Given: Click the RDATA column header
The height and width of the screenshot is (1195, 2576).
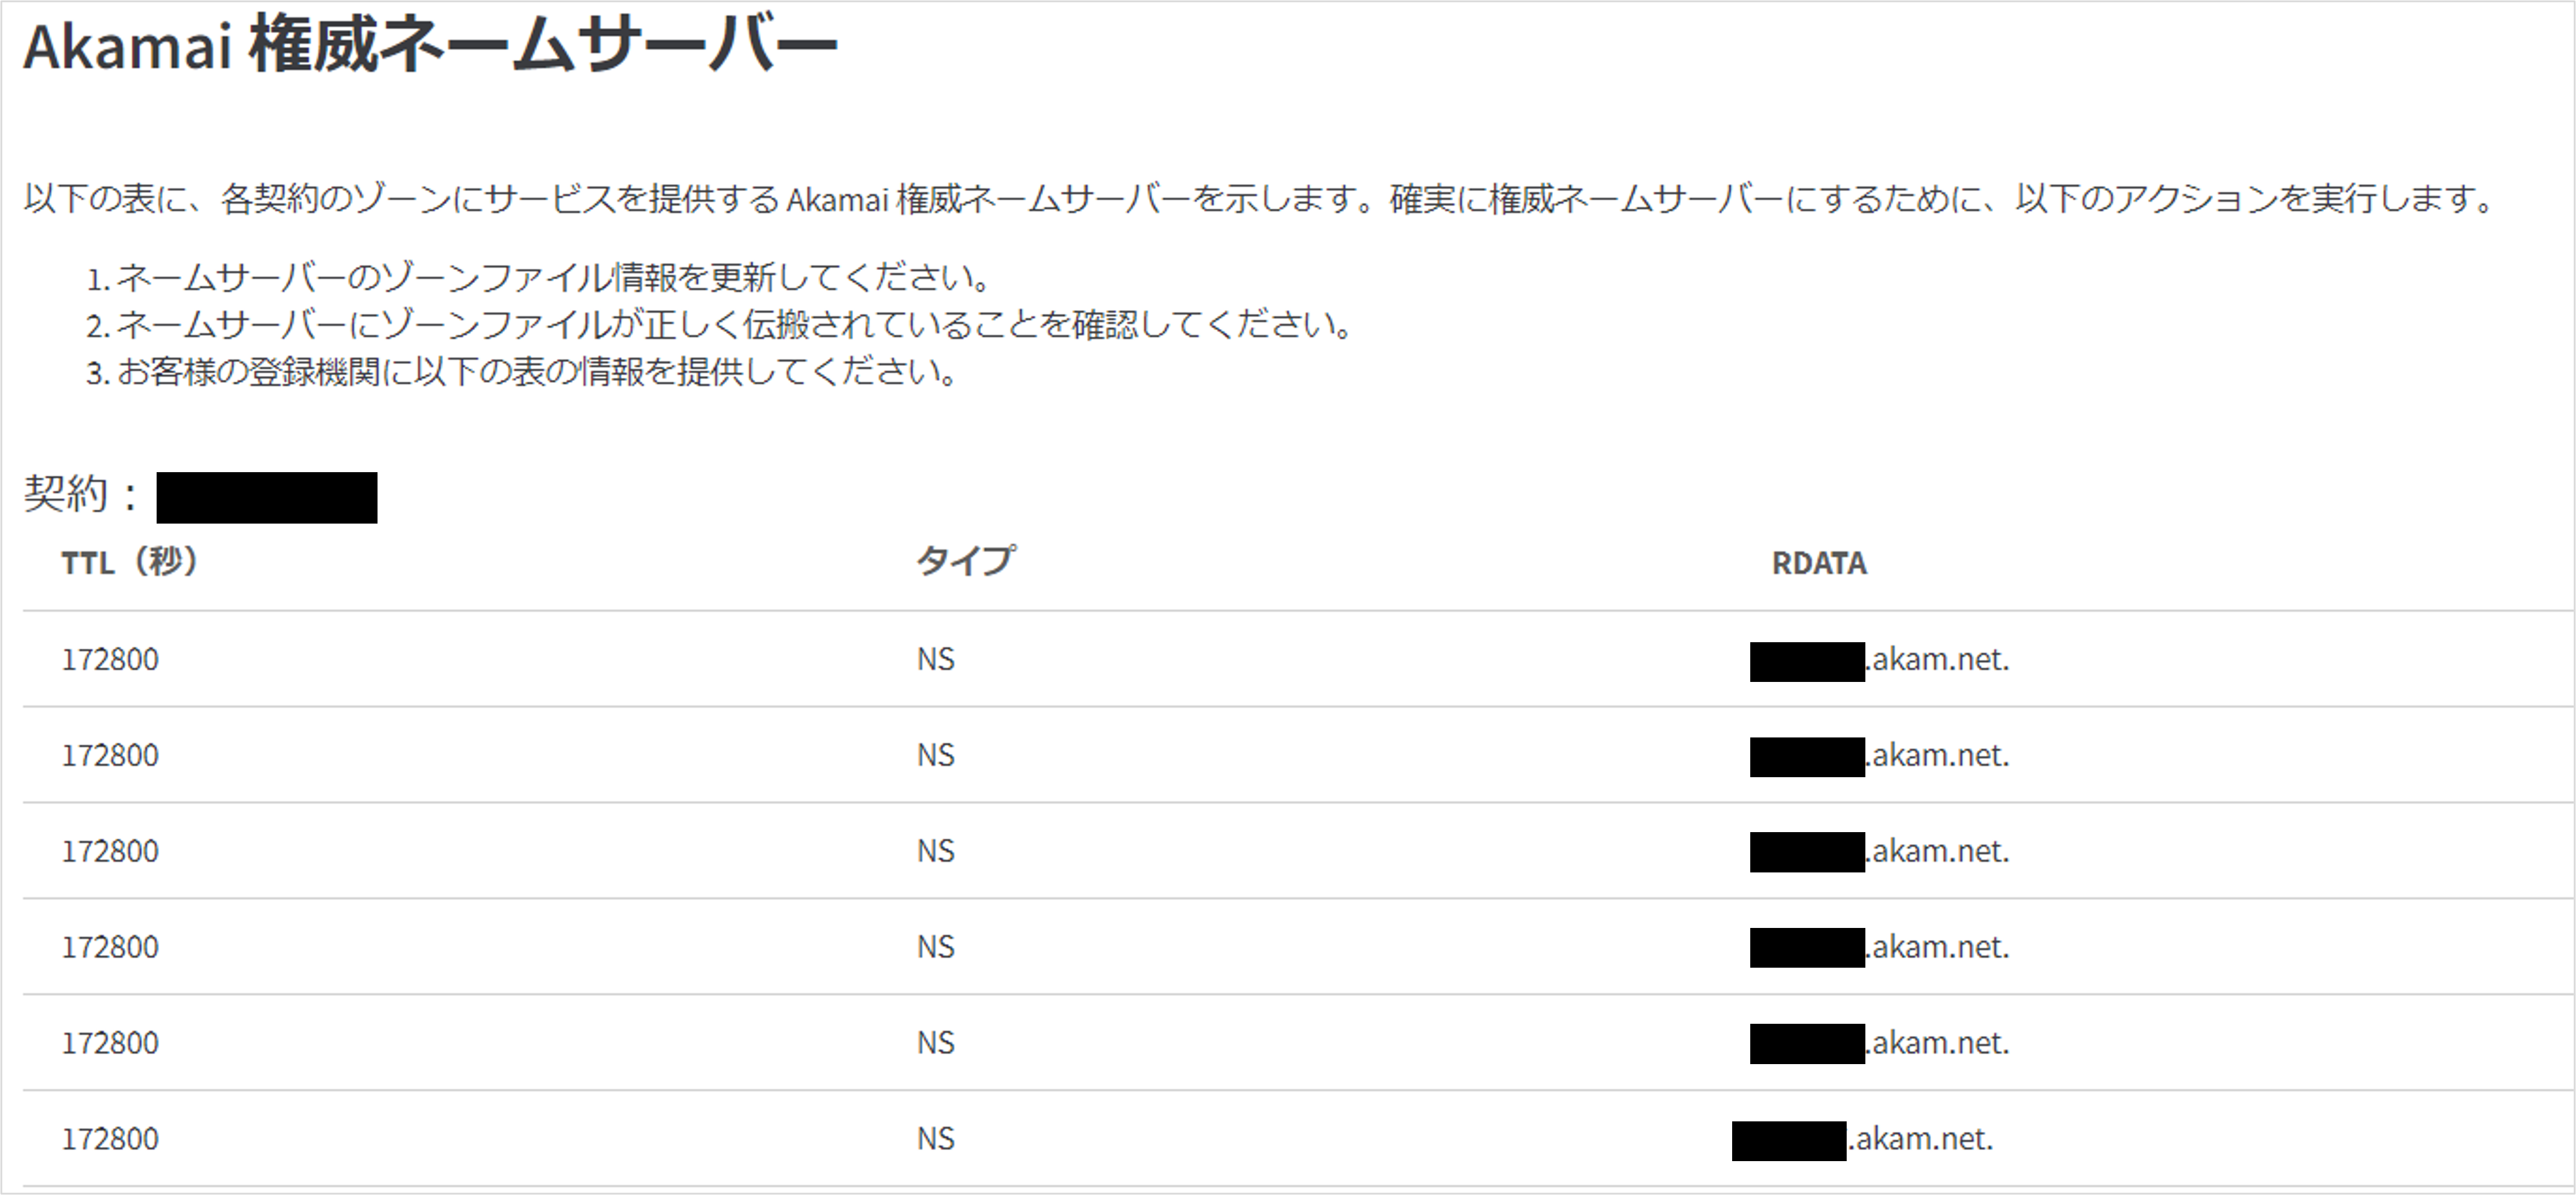Looking at the screenshot, I should 1818,563.
